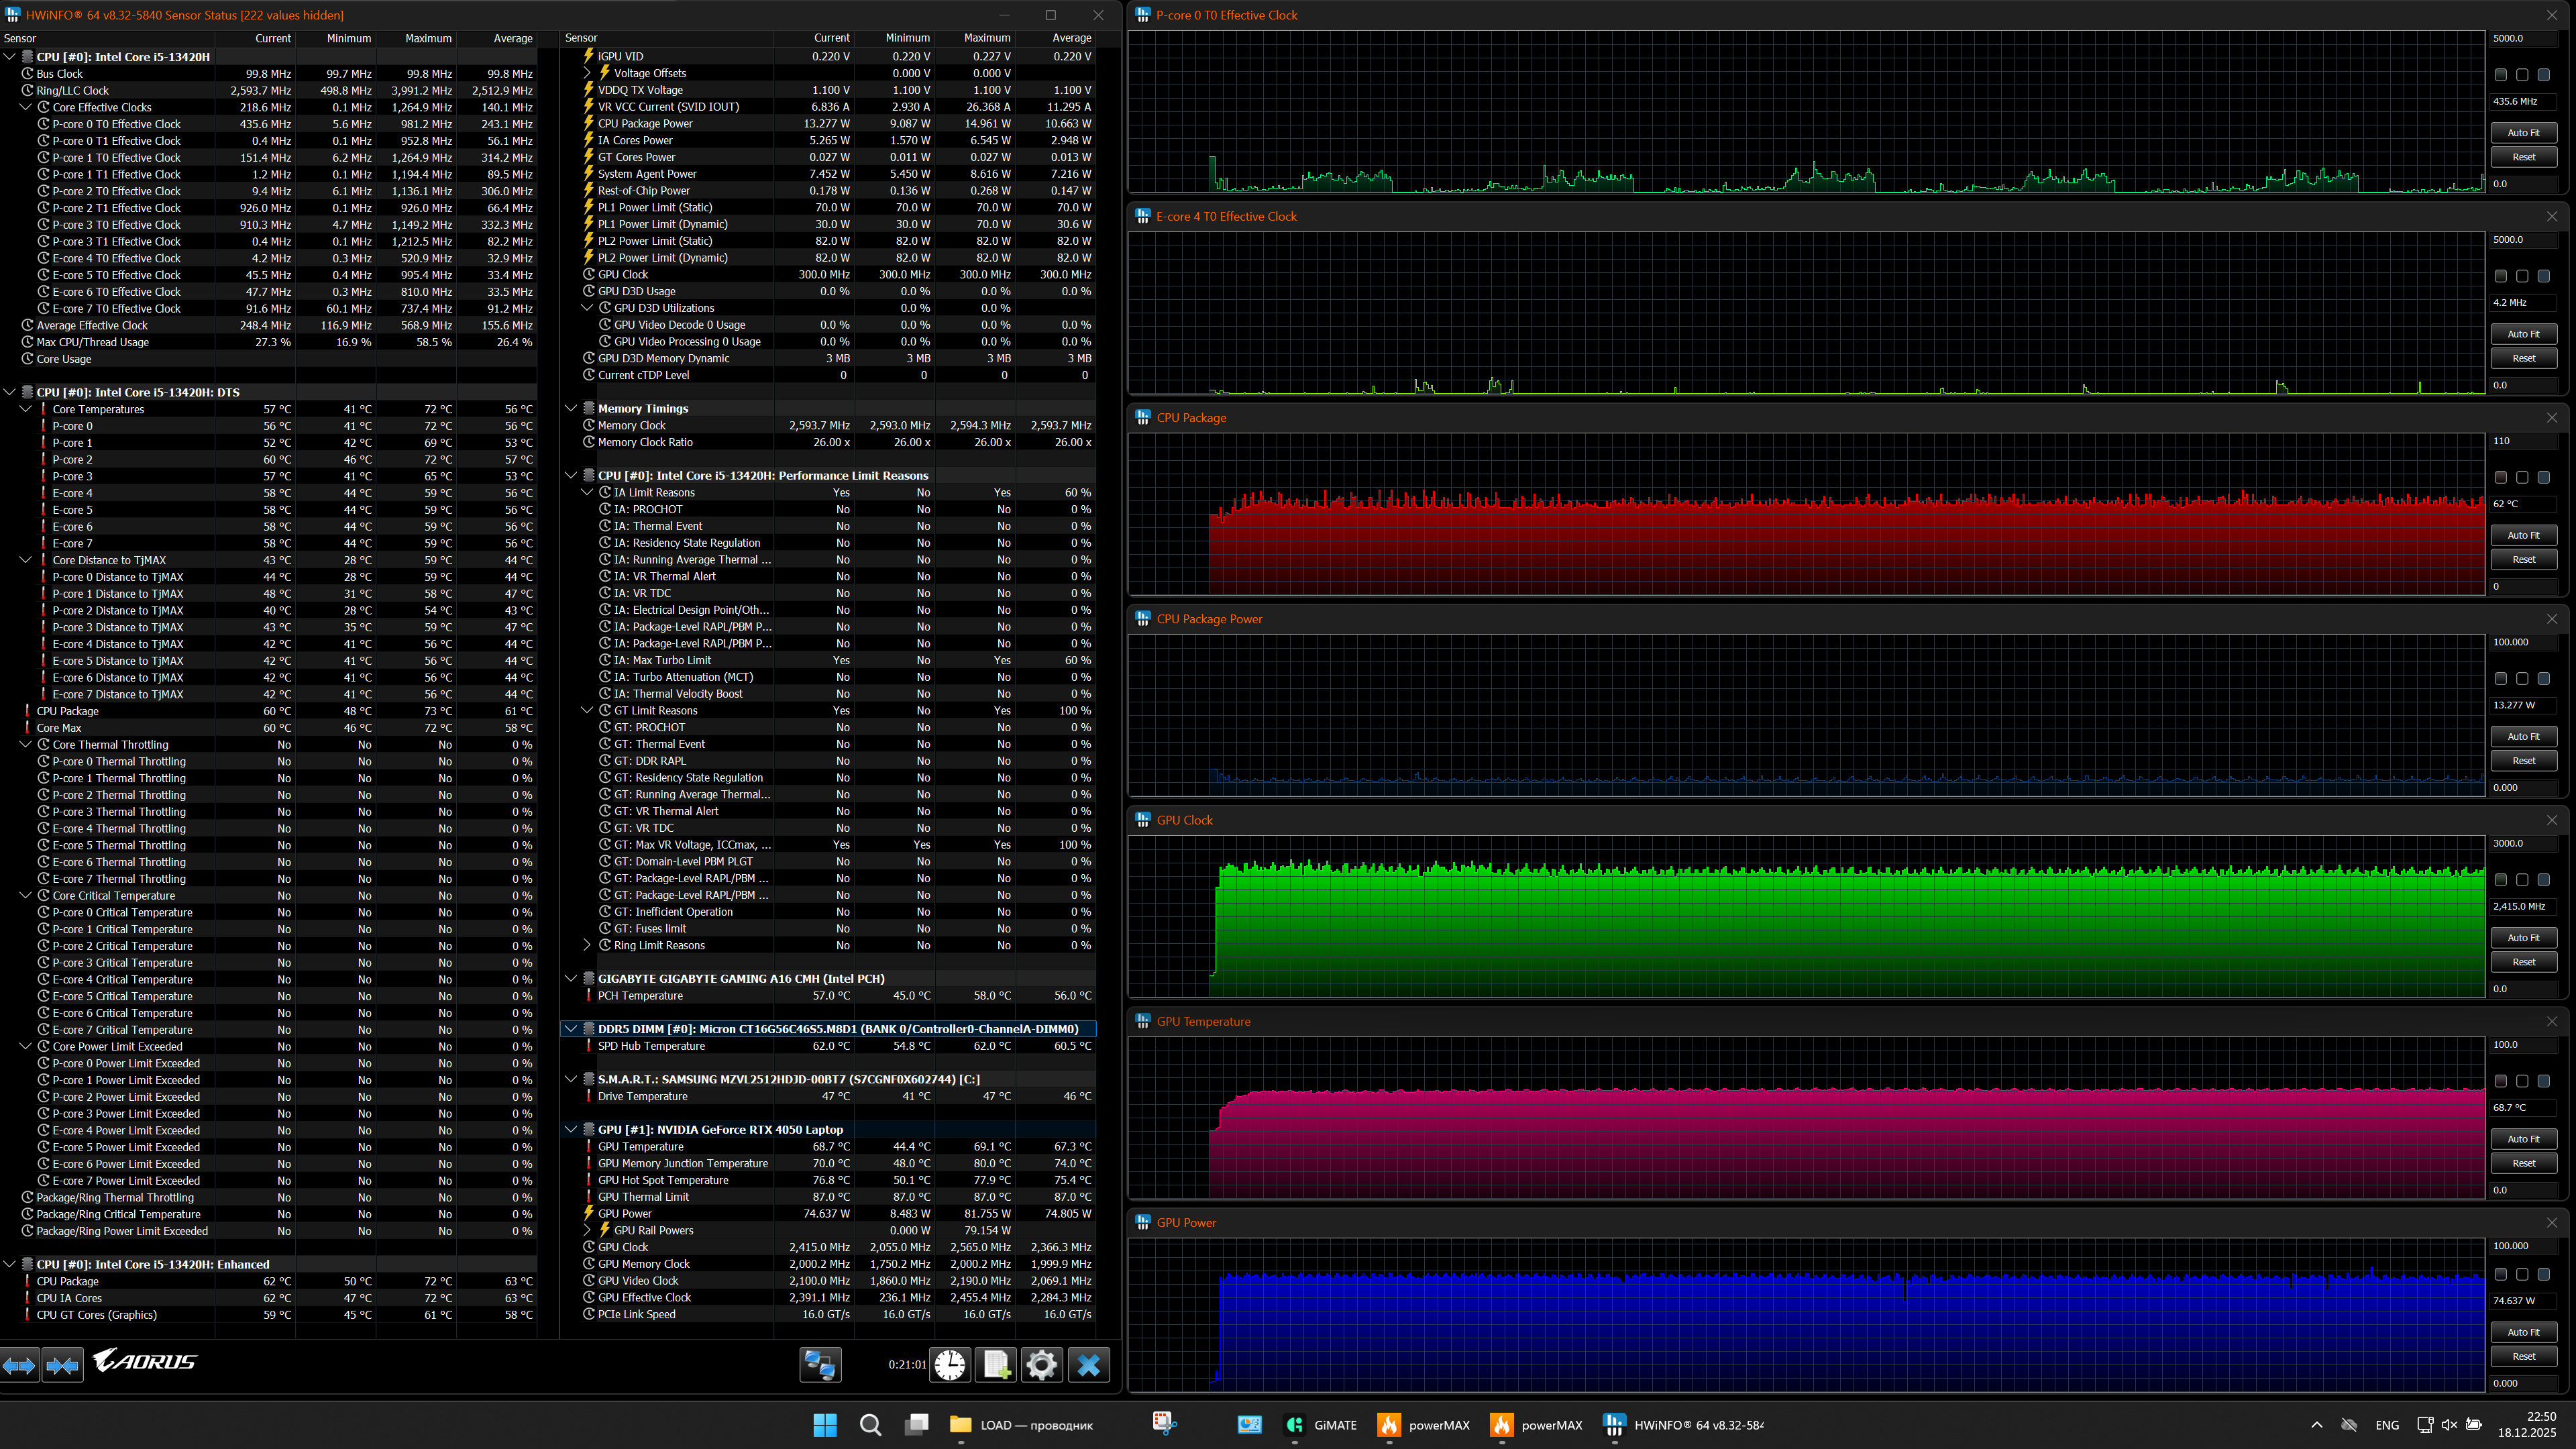Toggle the middle square in CPU Package graph
Viewport: 2576px width, 1449px height.
2522,478
